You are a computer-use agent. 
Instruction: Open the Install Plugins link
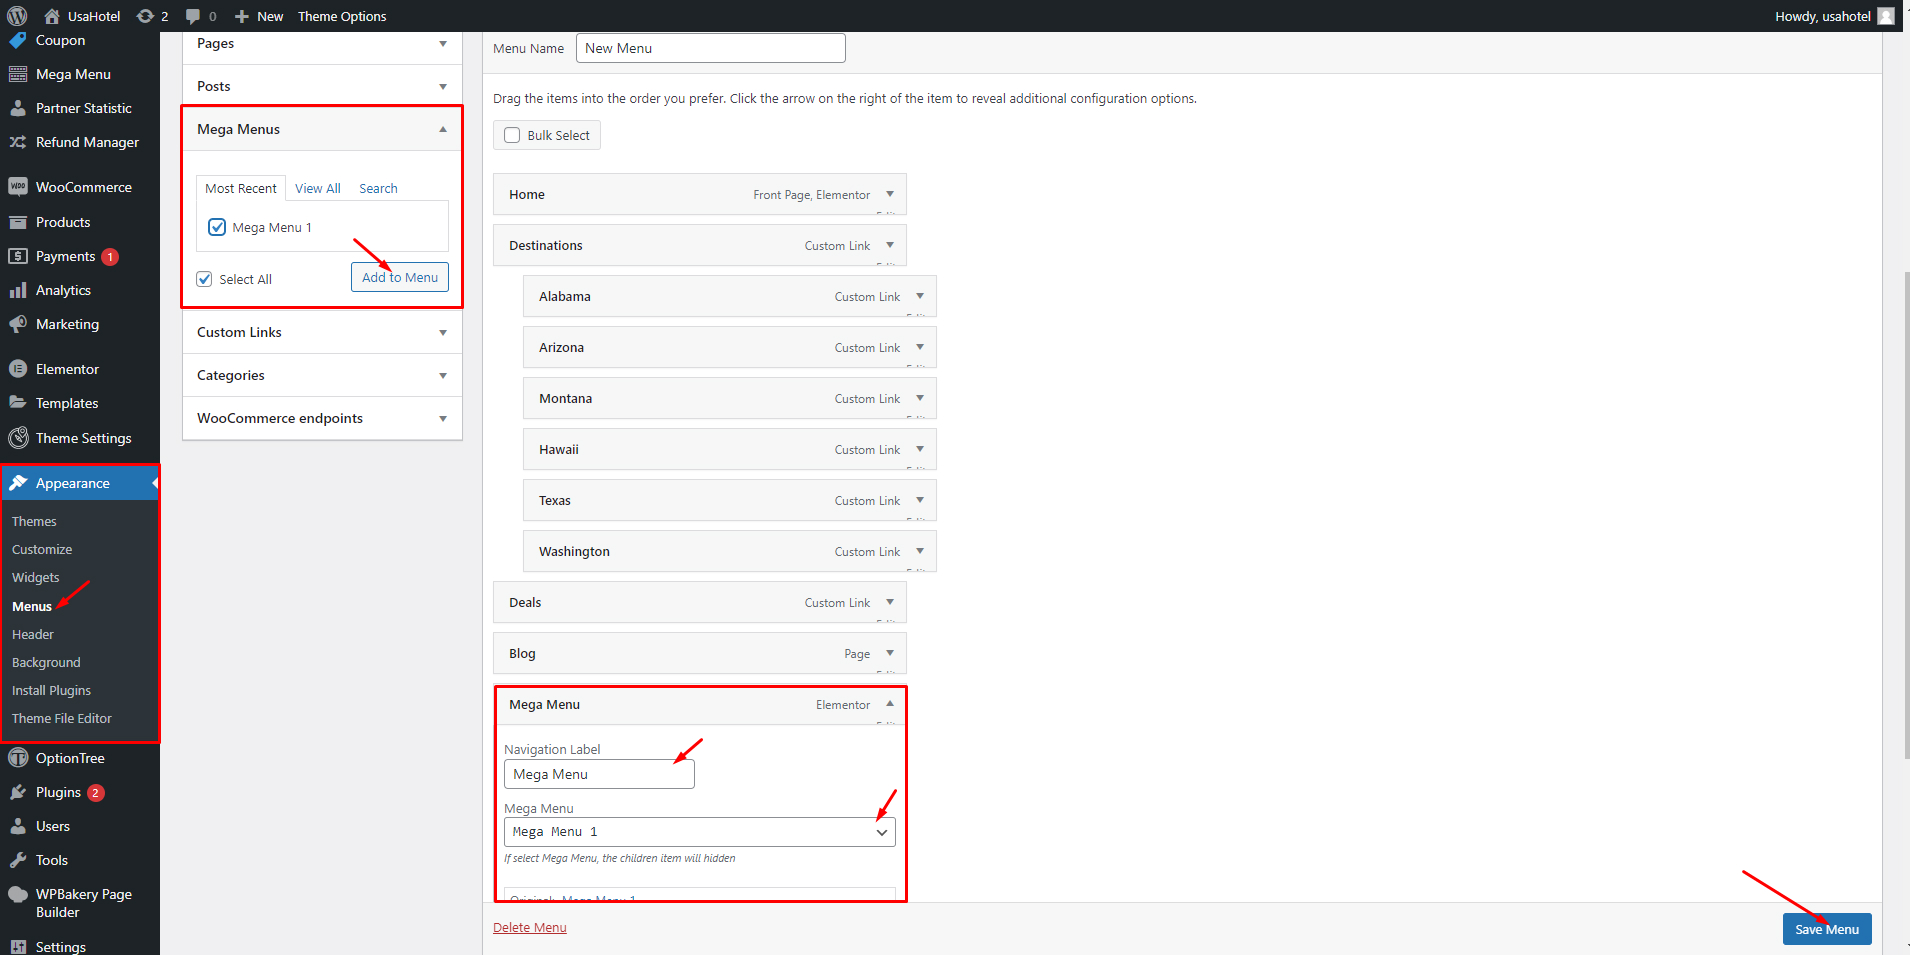[51, 690]
